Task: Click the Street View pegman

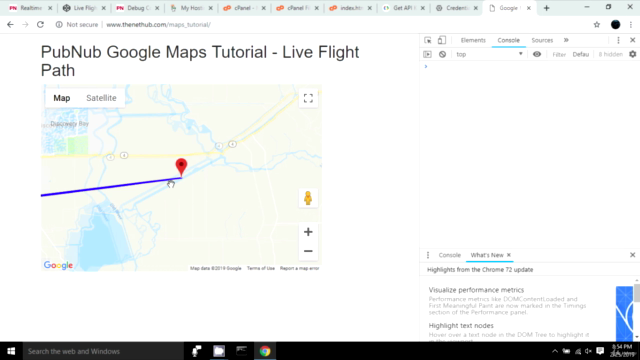Action: 308,198
